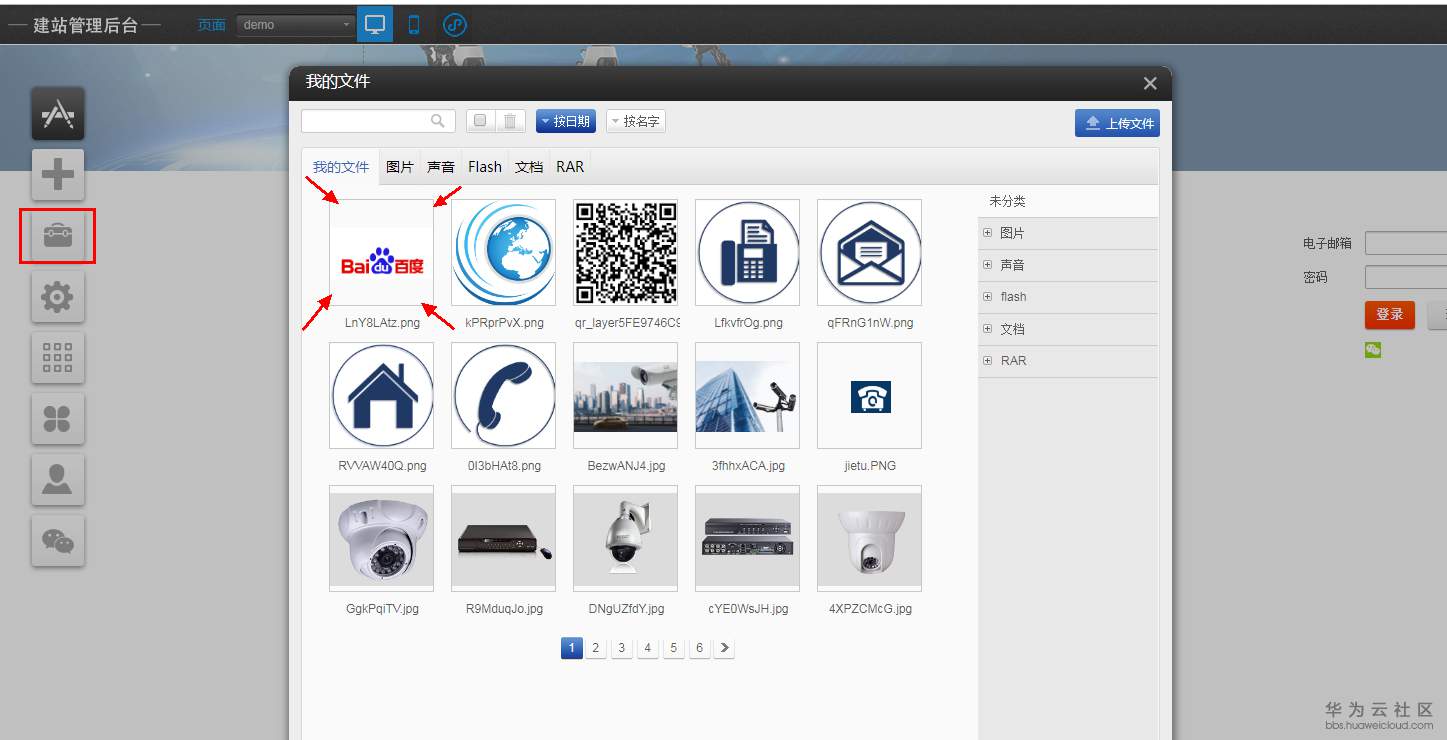The image size is (1447, 740).
Task: Select the Baidu logo LnY8LAtz.png thumbnail
Action: pyautogui.click(x=381, y=252)
